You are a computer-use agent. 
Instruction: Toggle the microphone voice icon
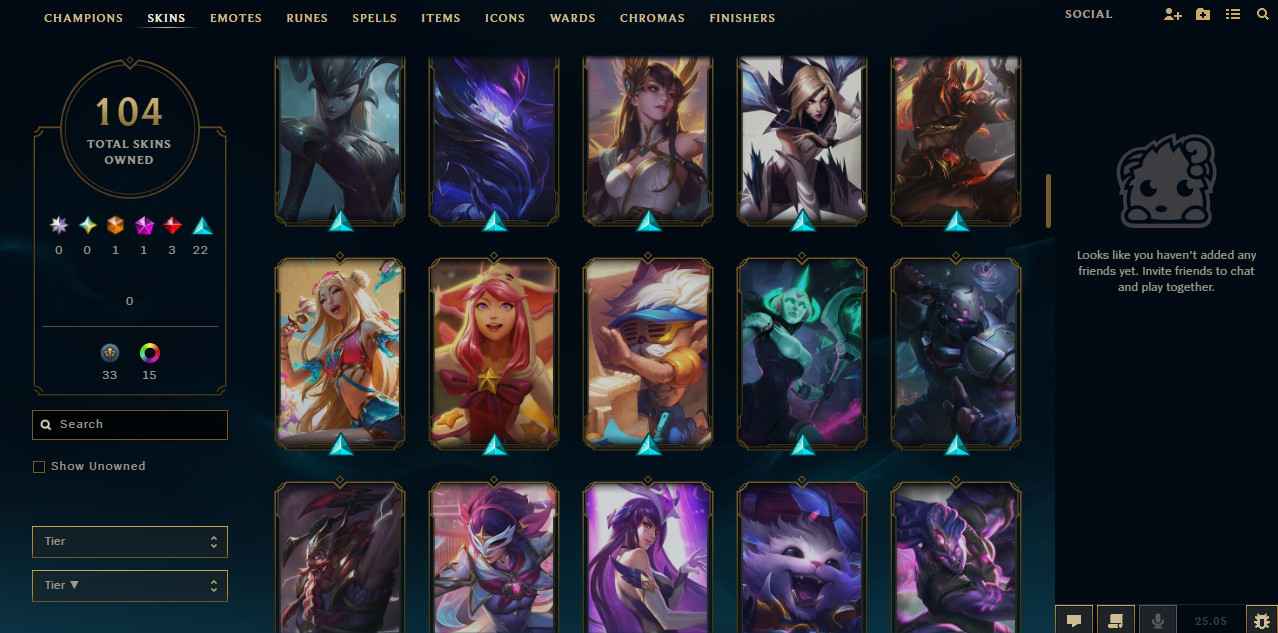tap(1158, 620)
